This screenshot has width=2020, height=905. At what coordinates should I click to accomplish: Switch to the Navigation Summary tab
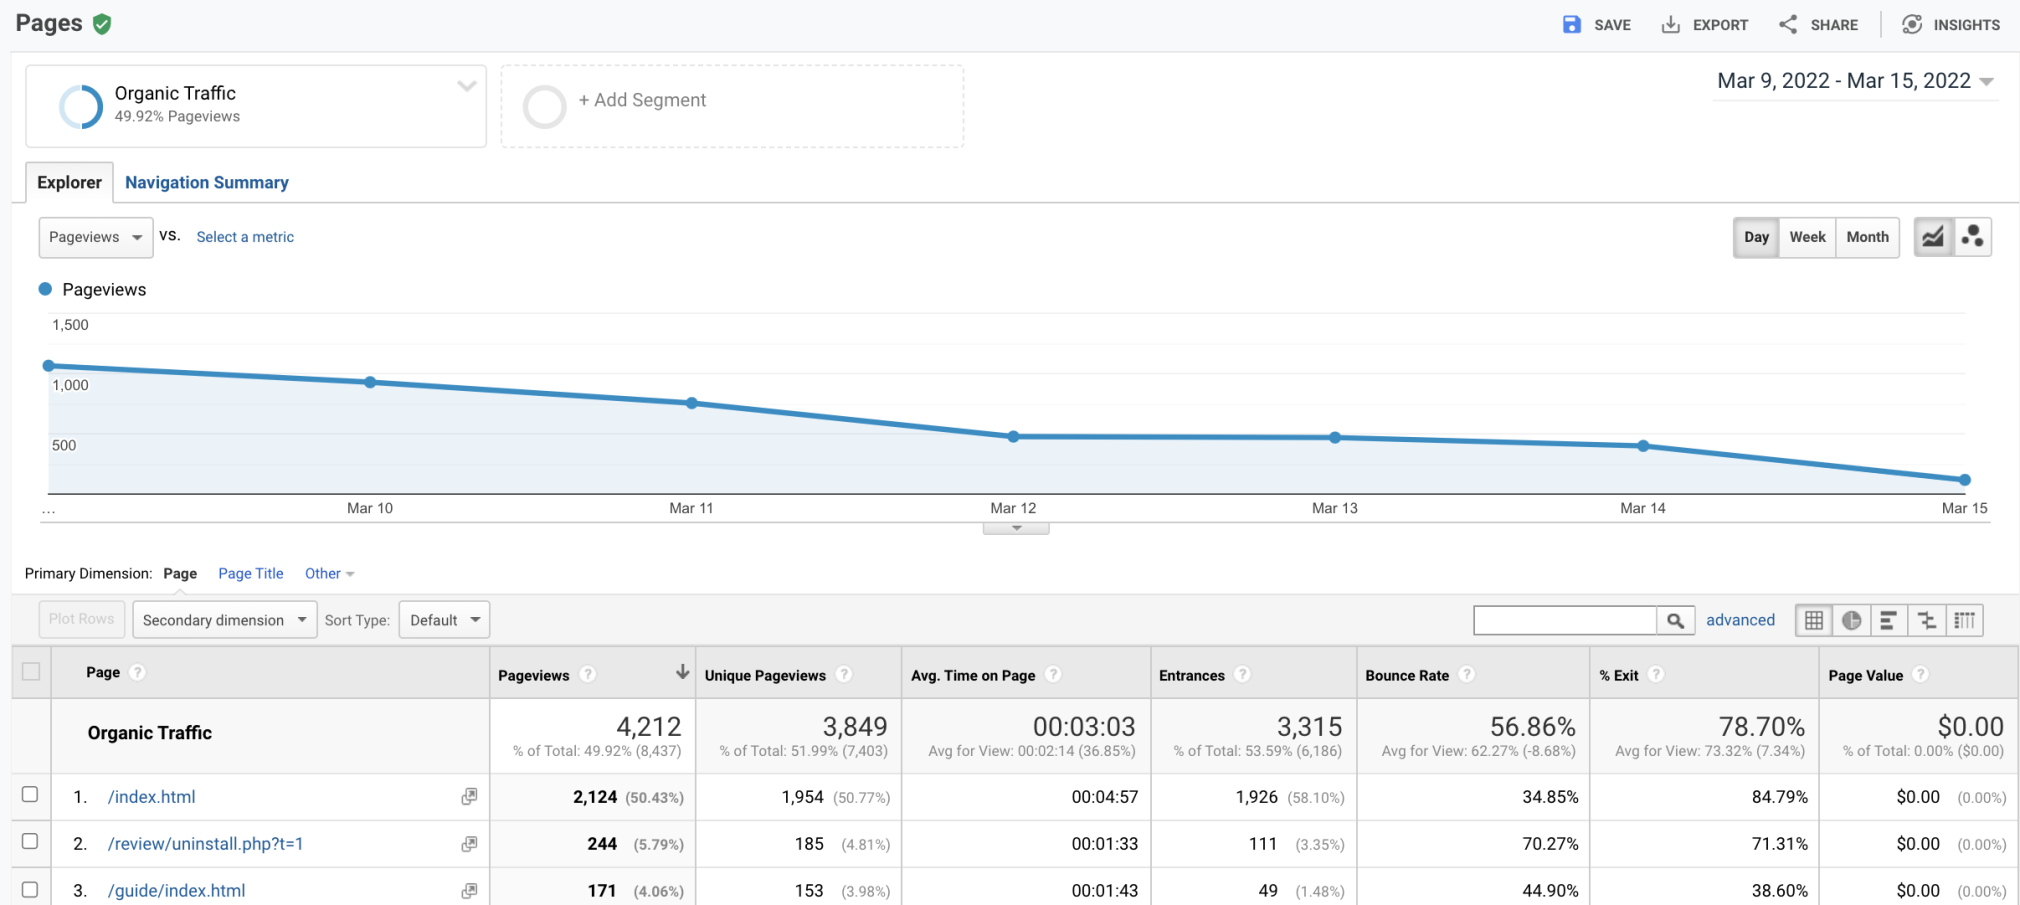pyautogui.click(x=207, y=183)
